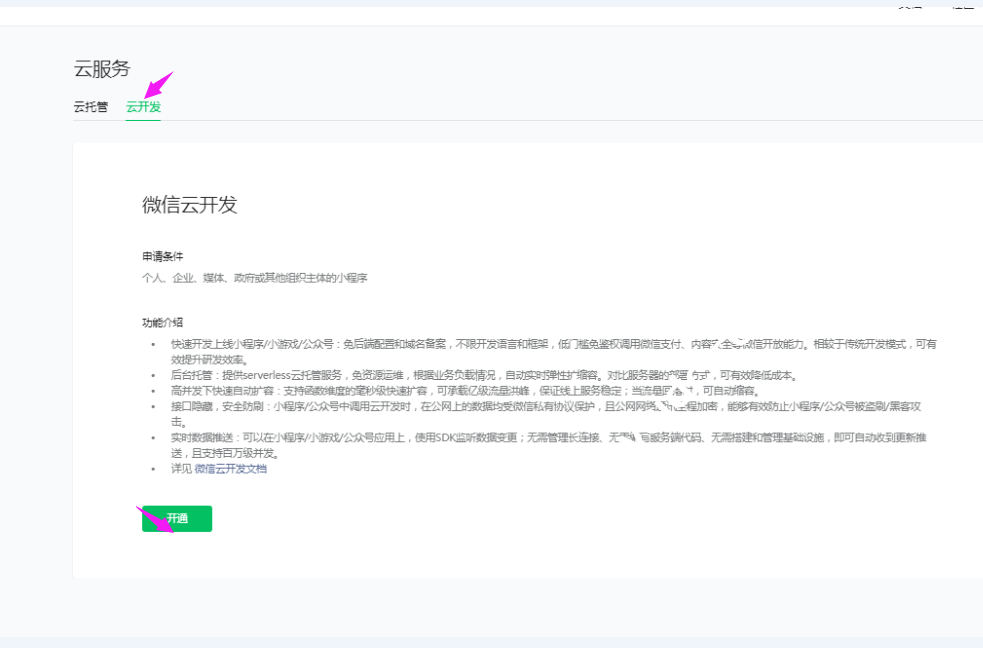The height and width of the screenshot is (648, 983).
Task: Click the text starting 个人、企业、媒体
Action: coord(255,278)
